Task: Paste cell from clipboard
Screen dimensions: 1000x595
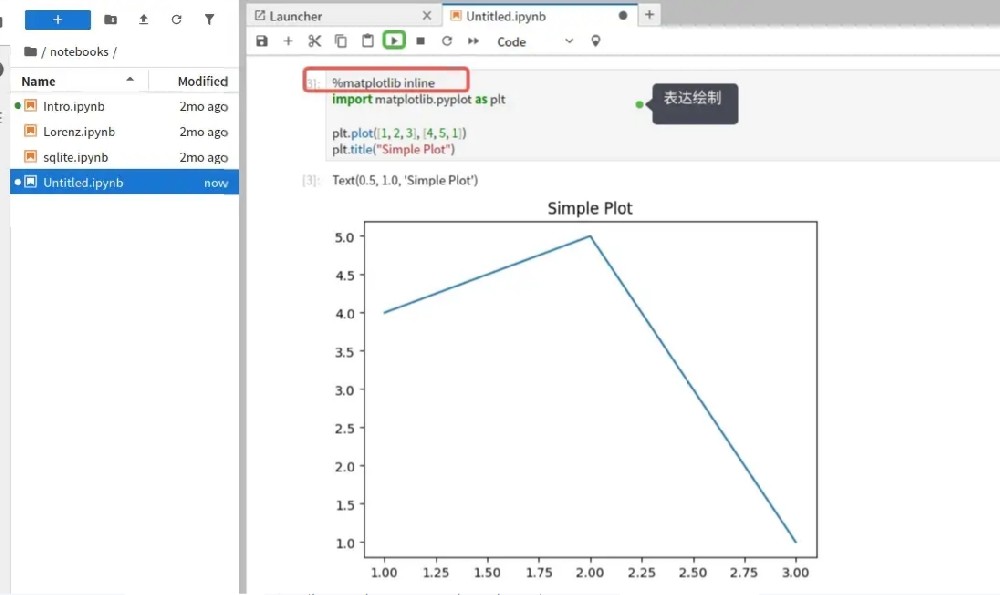Action: tap(367, 41)
